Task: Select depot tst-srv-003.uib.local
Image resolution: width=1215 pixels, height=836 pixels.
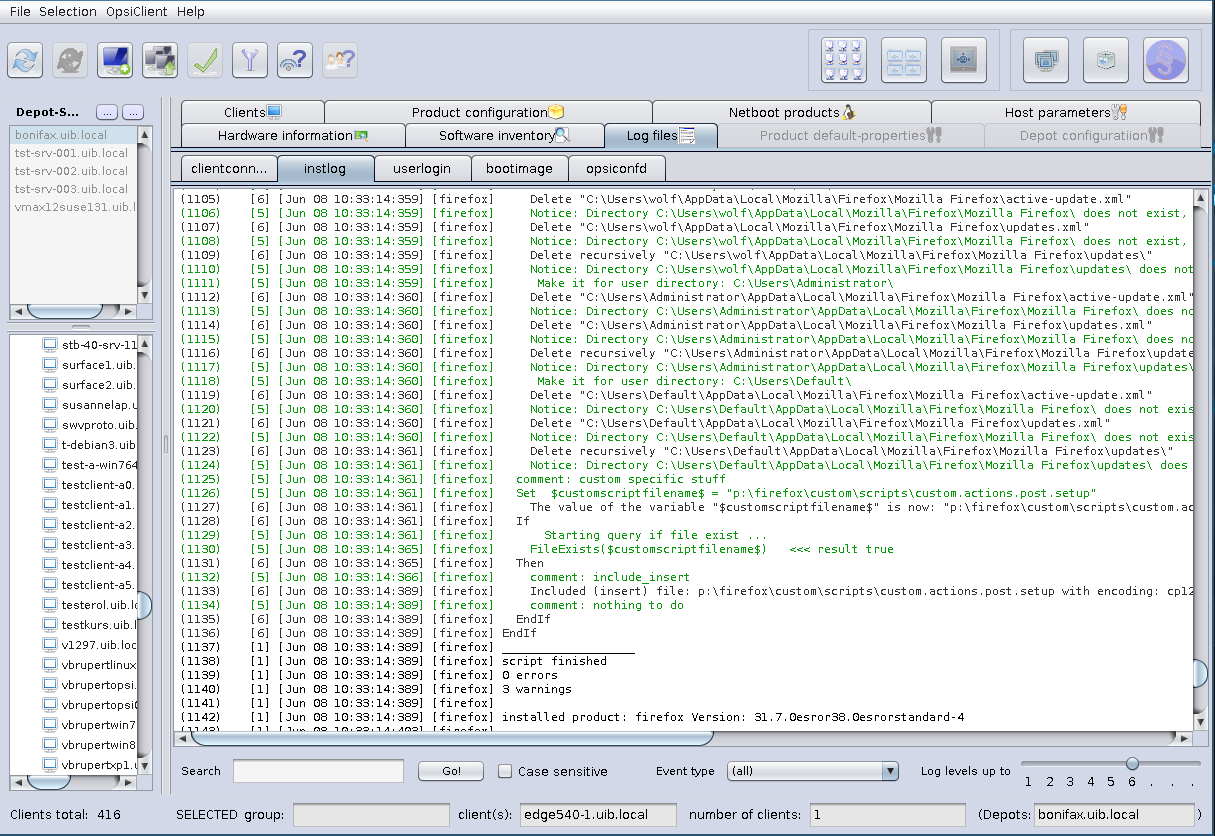Action: point(73,188)
